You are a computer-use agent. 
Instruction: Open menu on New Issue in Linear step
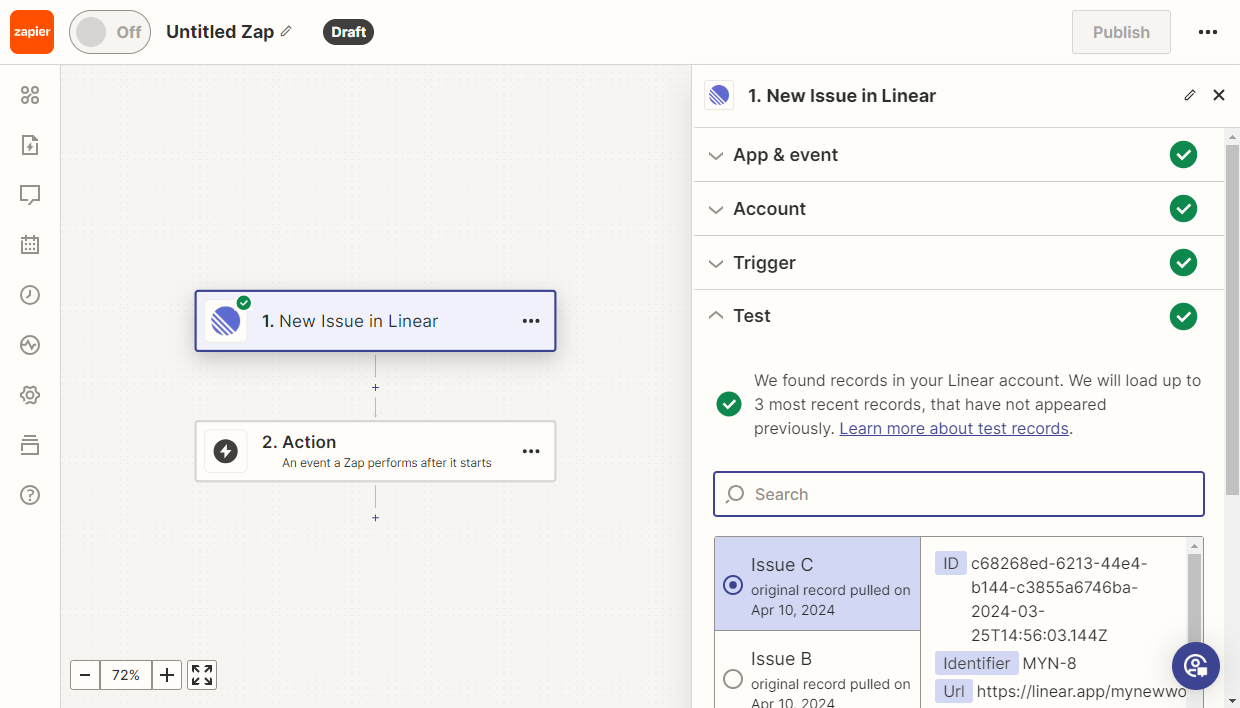pos(531,321)
